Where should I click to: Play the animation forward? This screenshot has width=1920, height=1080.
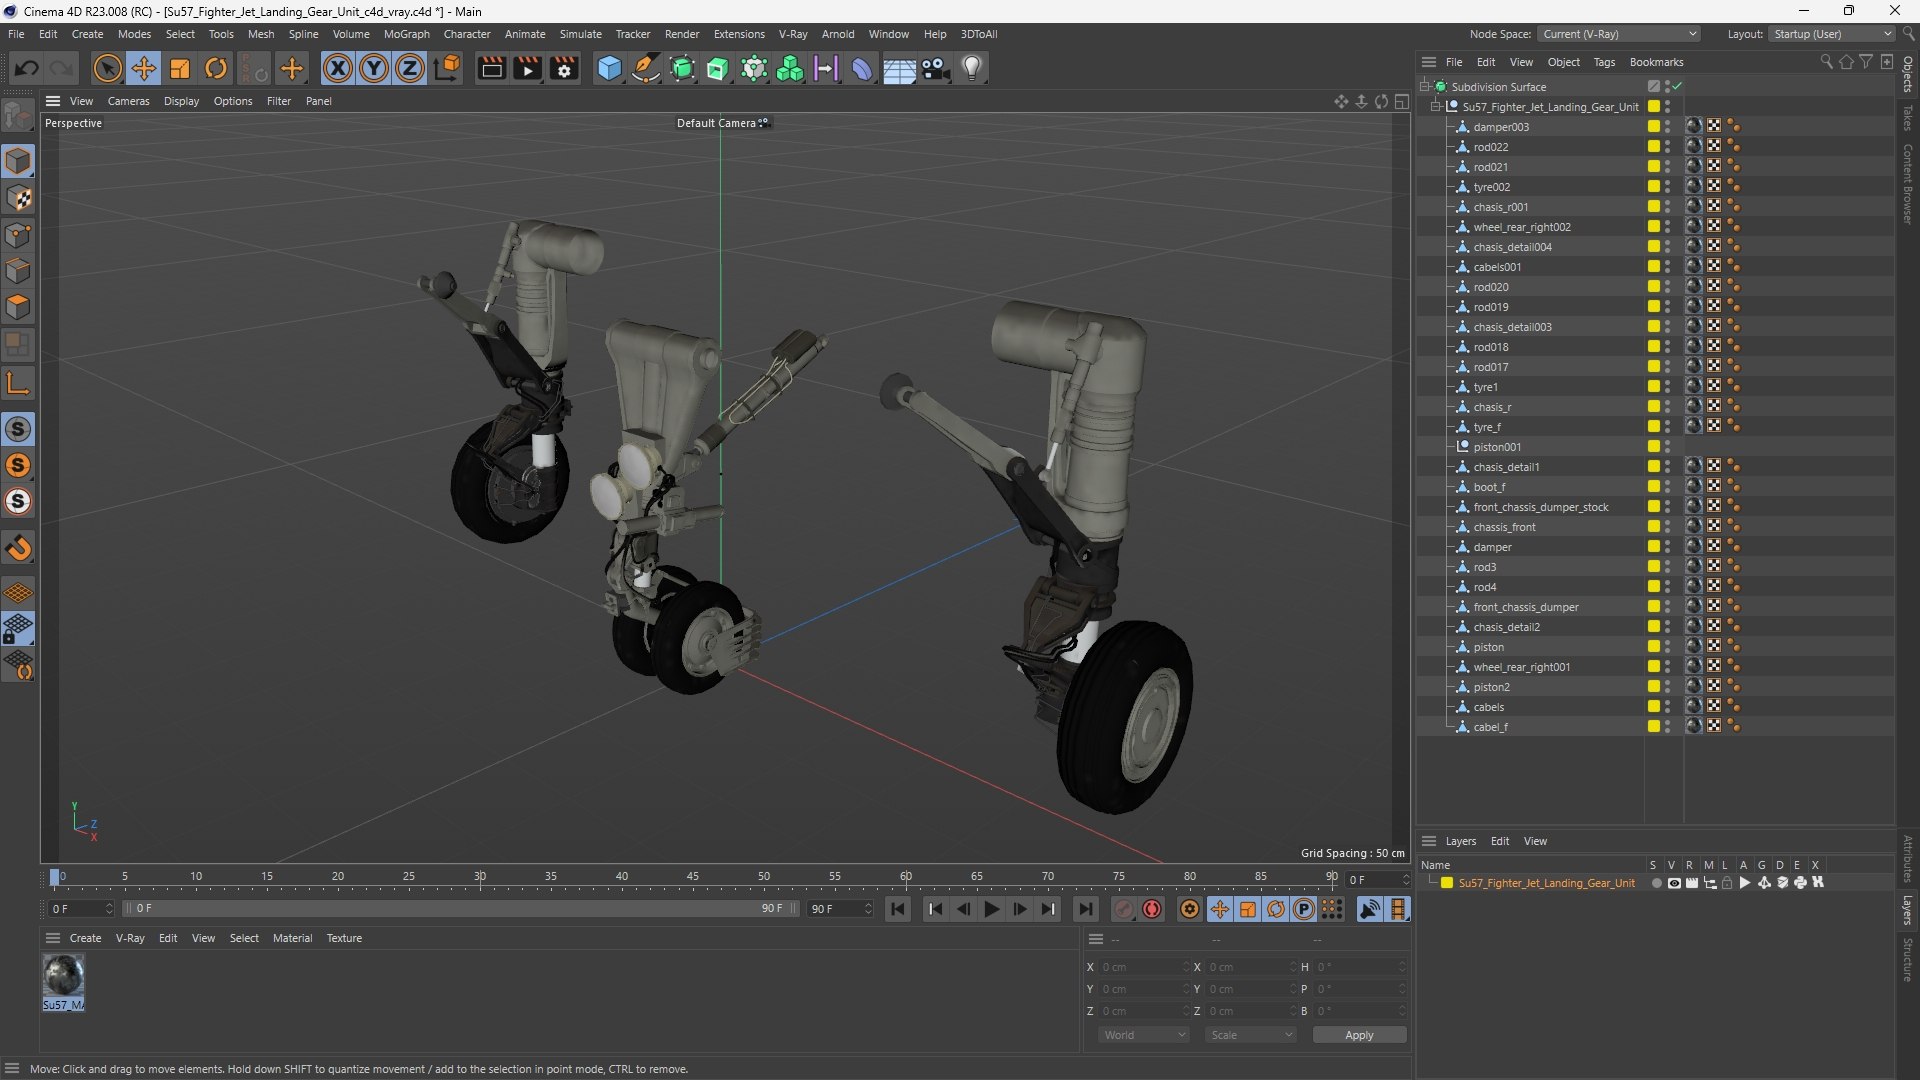tap(991, 909)
